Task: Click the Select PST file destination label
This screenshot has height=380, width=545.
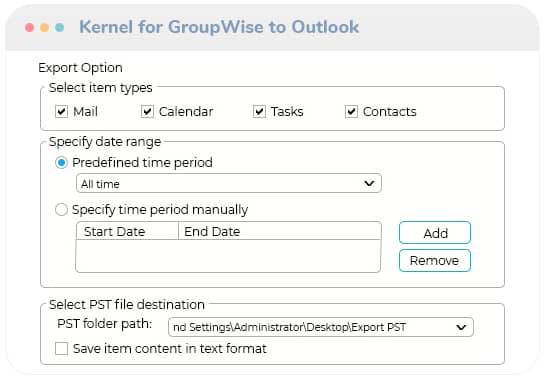Action: click(127, 305)
